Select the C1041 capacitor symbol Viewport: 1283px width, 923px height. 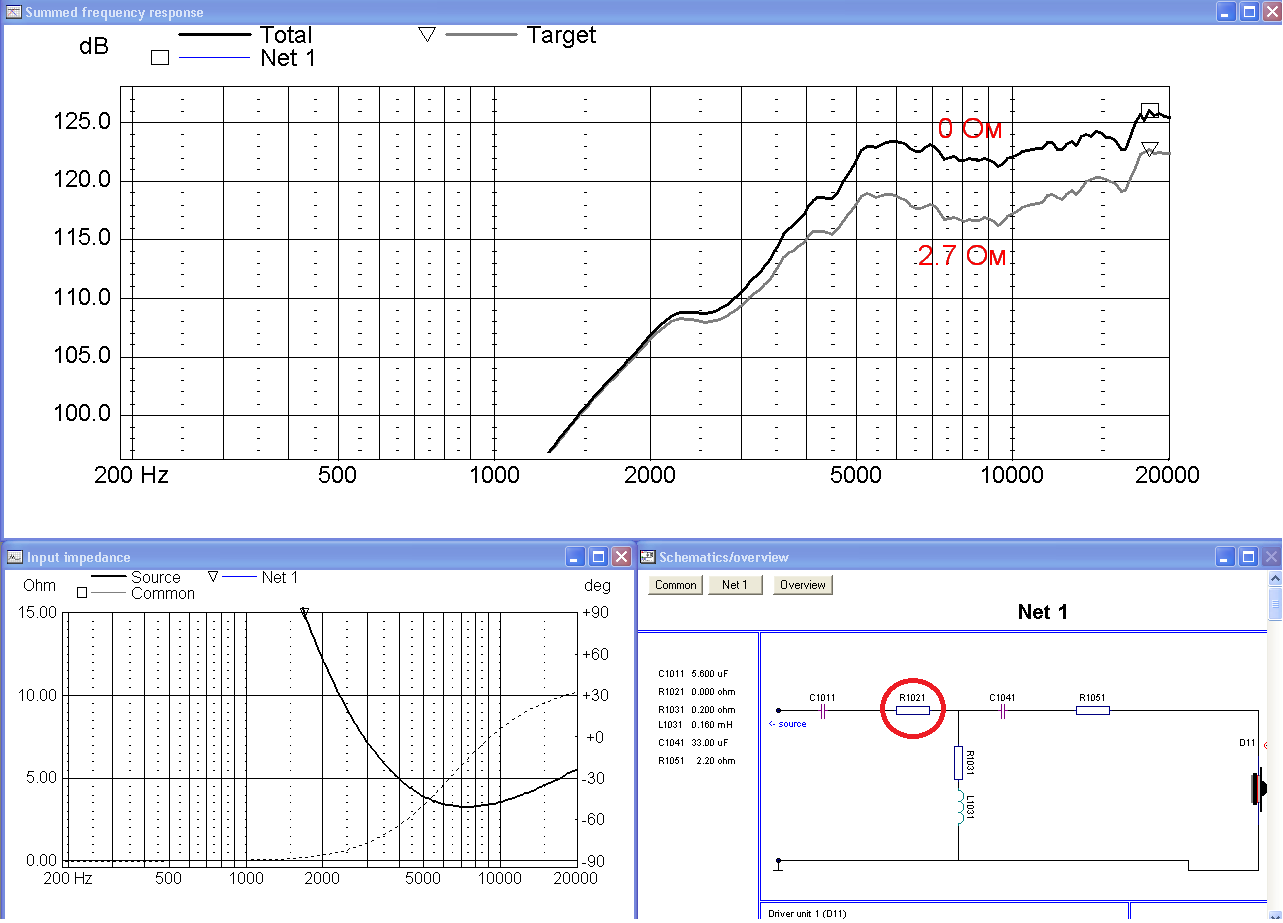(1003, 711)
